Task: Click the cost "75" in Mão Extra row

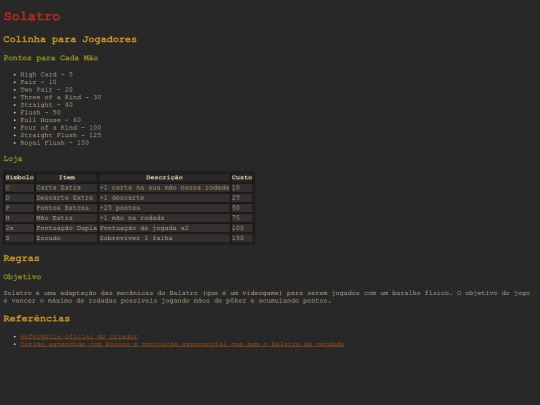Action: click(x=242, y=218)
